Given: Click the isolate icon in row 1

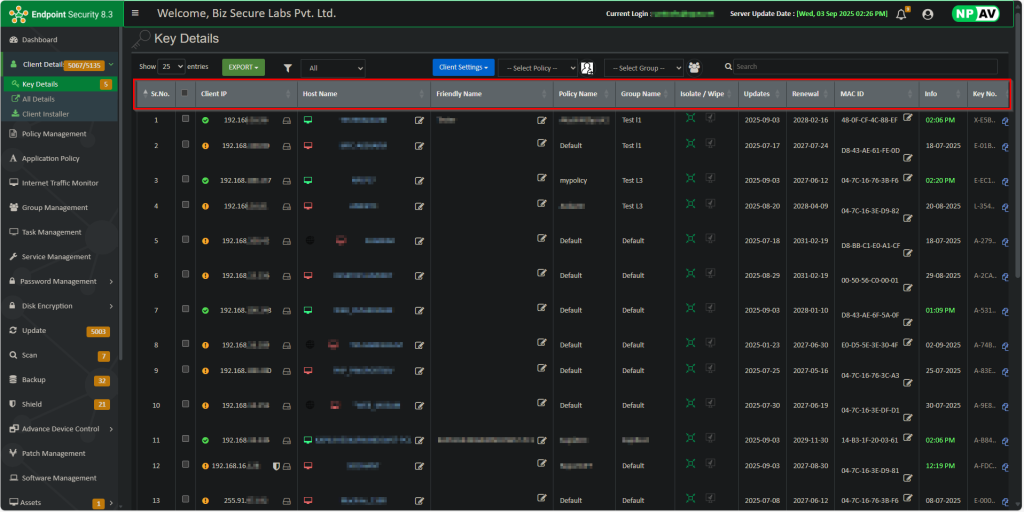Looking at the screenshot, I should point(690,118).
